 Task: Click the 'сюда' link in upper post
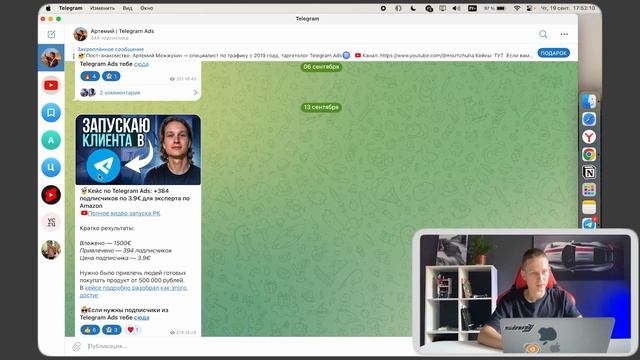(x=141, y=64)
